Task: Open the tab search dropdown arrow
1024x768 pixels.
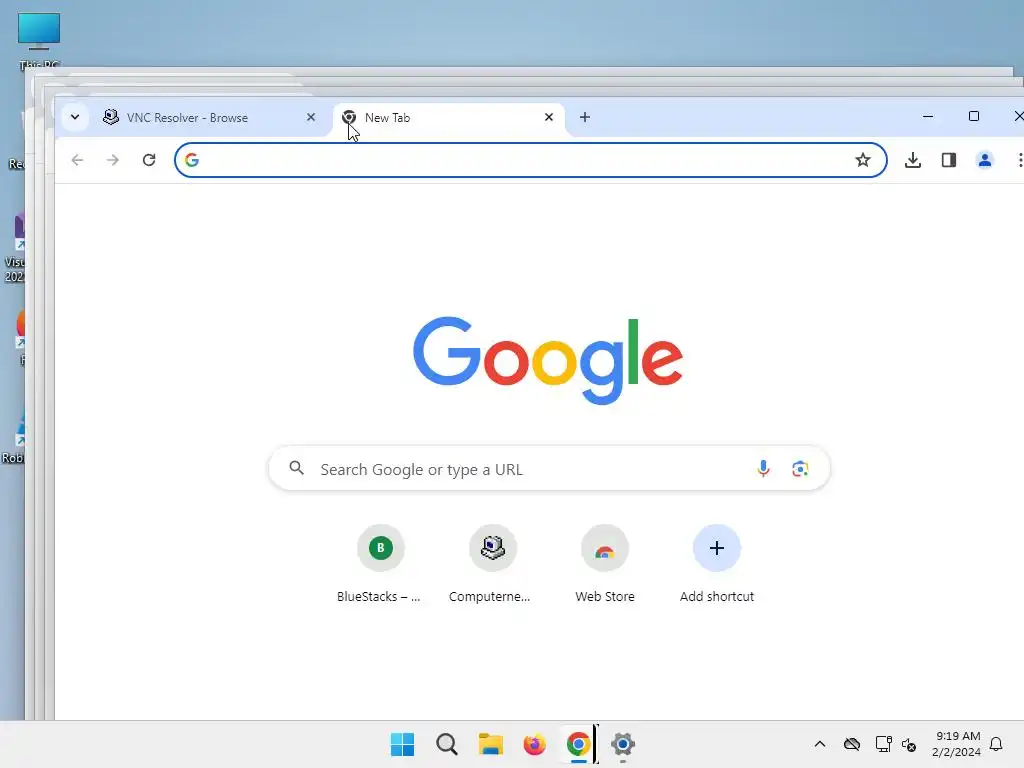Action: click(x=75, y=118)
